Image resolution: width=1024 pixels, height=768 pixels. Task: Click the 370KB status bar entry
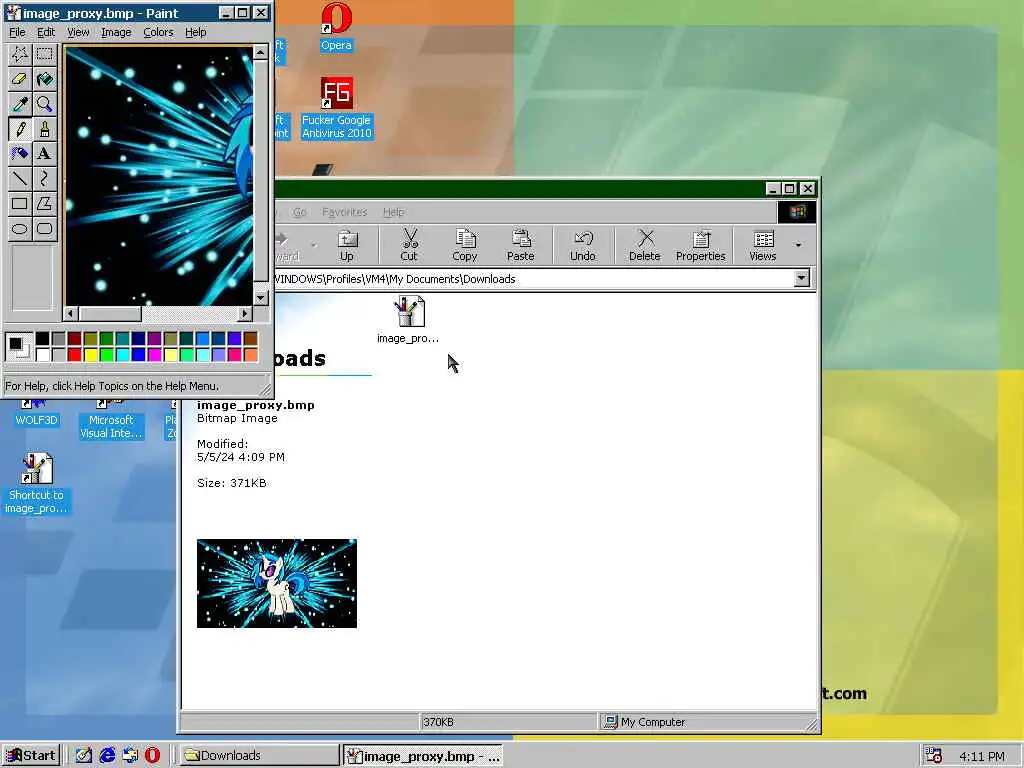508,722
